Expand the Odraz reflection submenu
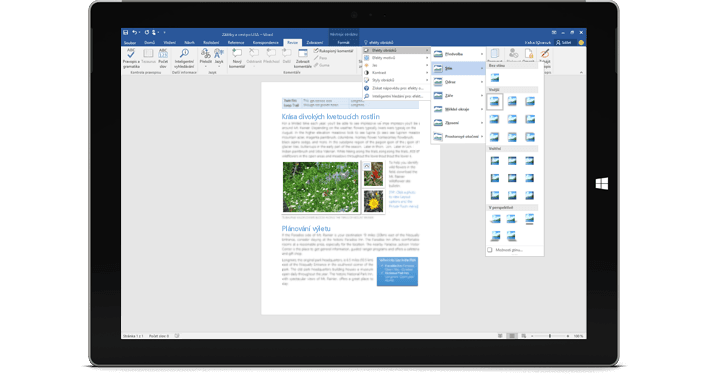 click(x=458, y=82)
